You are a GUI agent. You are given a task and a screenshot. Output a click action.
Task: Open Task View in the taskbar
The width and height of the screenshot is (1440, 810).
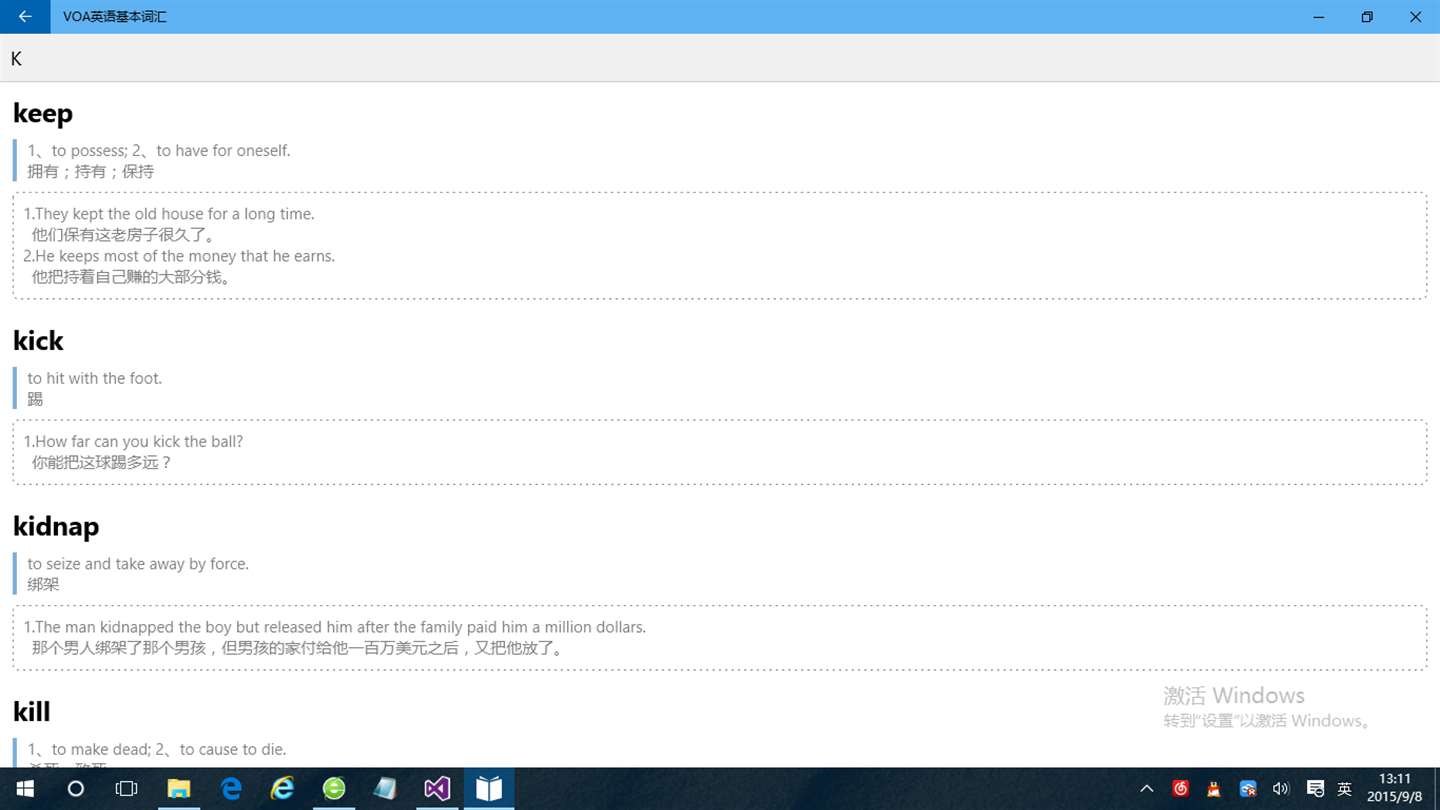click(127, 789)
